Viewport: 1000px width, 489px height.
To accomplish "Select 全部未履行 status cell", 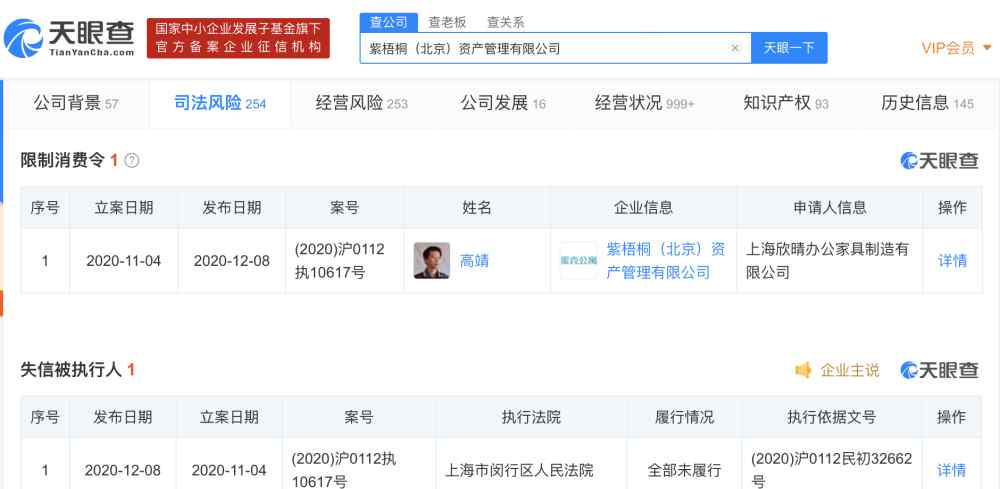I will tap(684, 471).
